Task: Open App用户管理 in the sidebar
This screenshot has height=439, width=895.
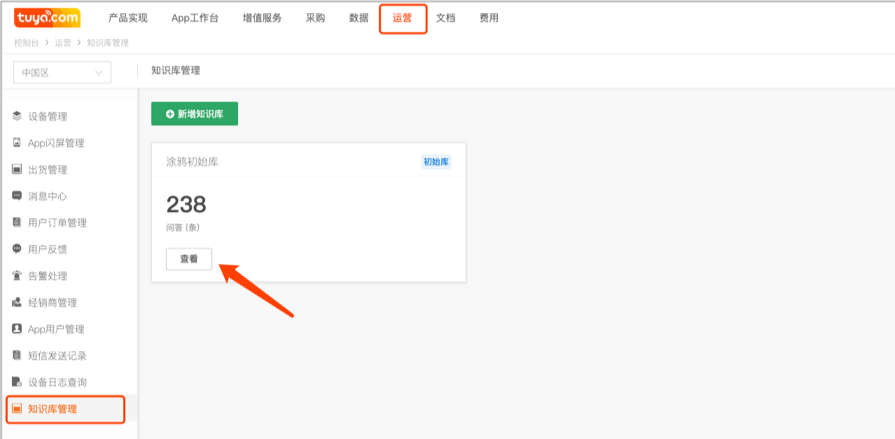Action: [56, 329]
